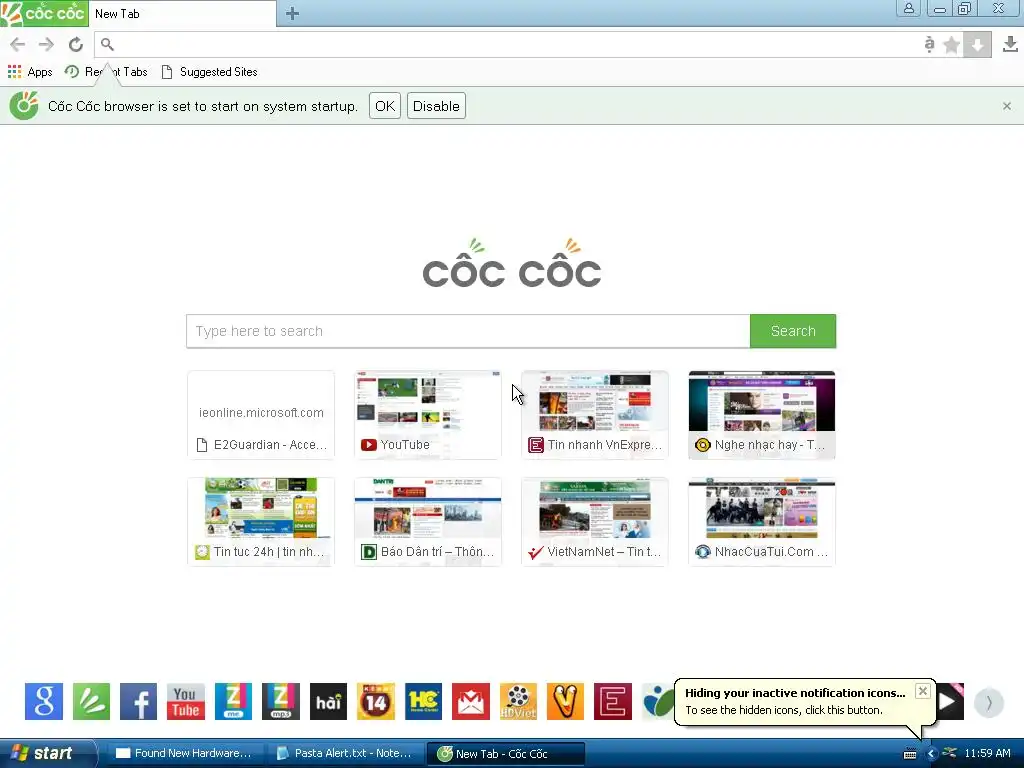Reload the current page
The width and height of the screenshot is (1024, 768).
click(76, 44)
